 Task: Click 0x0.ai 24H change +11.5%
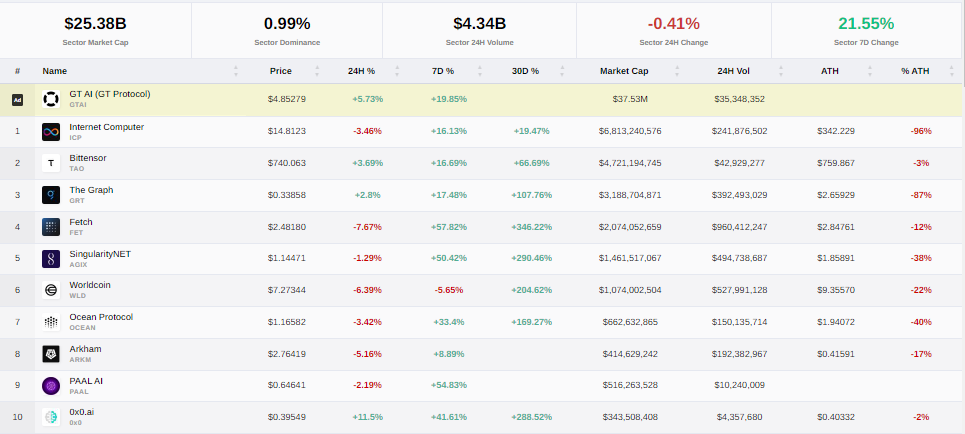click(x=367, y=417)
